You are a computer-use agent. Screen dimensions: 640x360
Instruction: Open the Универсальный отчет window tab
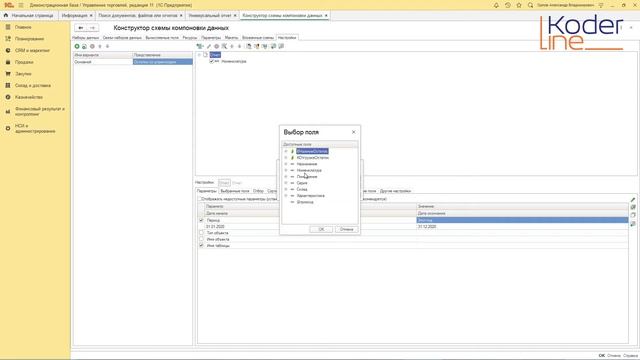pyautogui.click(x=210, y=16)
